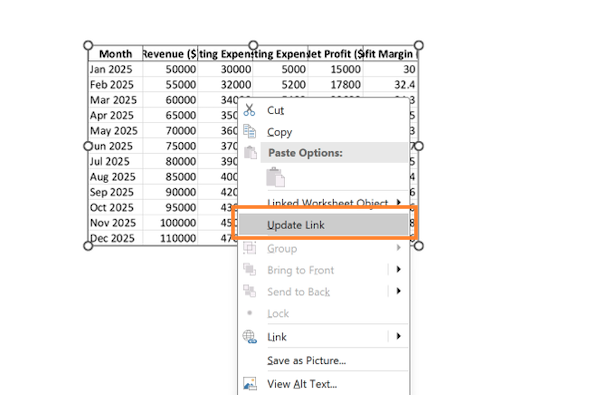Click the Month header cell in the table
The height and width of the screenshot is (395, 613).
tap(115, 54)
